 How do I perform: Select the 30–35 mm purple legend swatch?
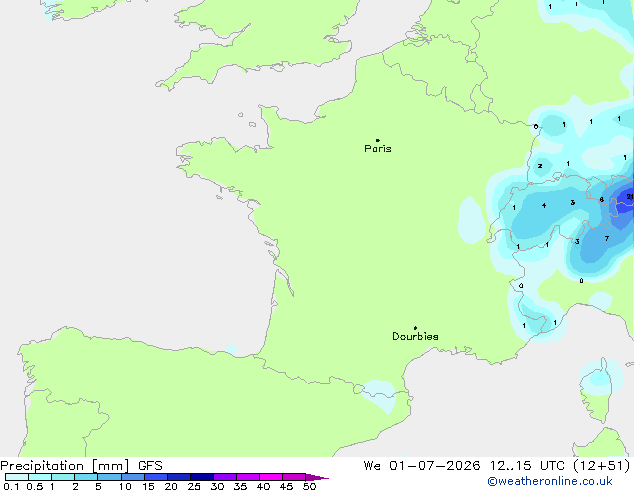pos(225,477)
